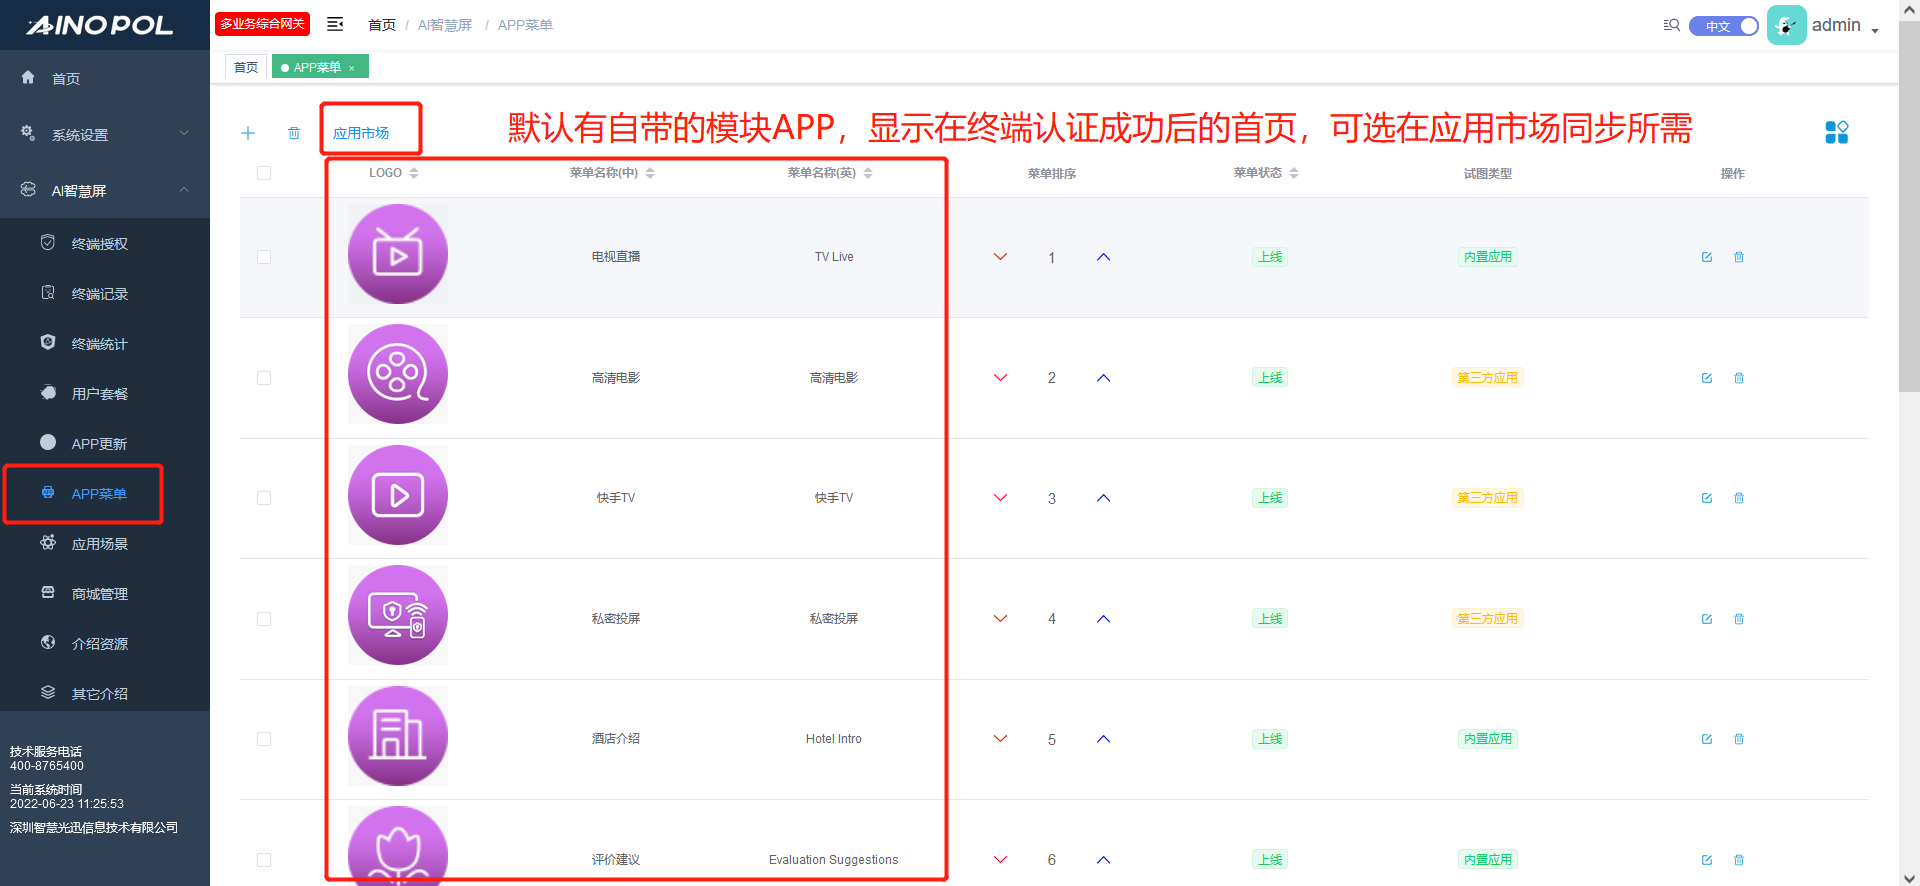Open 终端授权 in the sidebar

click(99, 244)
